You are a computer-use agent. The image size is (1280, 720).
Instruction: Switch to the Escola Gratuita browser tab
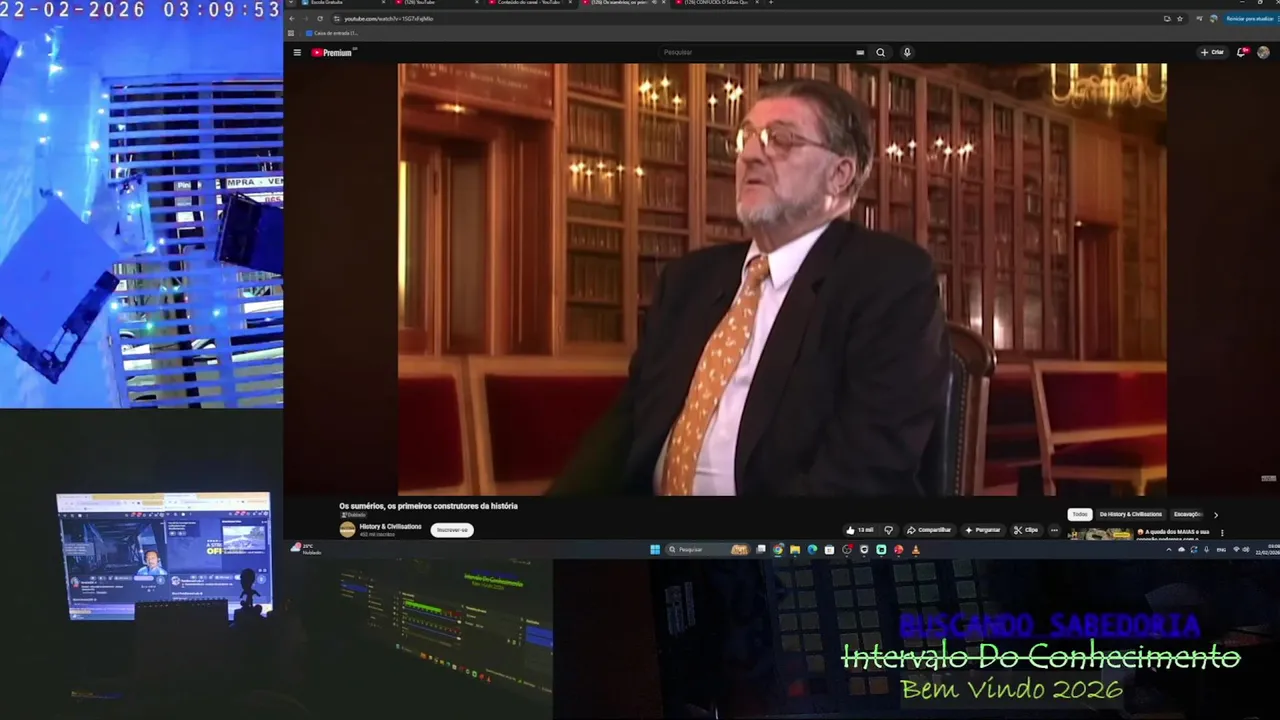[340, 3]
